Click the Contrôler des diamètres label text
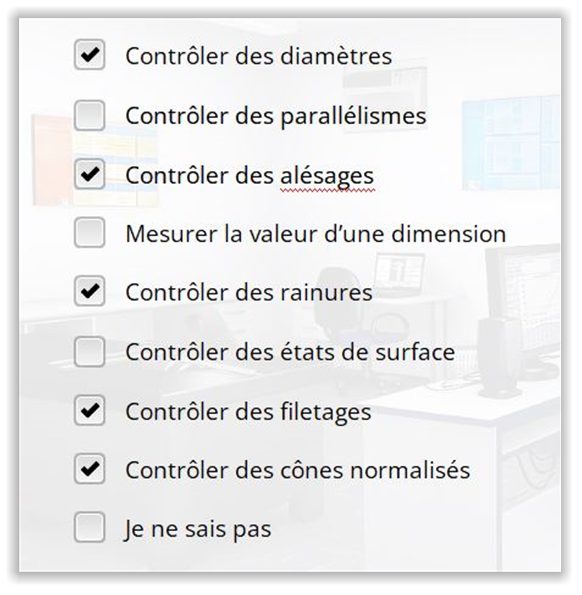Viewport: 582px width, 595px height. [x=259, y=56]
